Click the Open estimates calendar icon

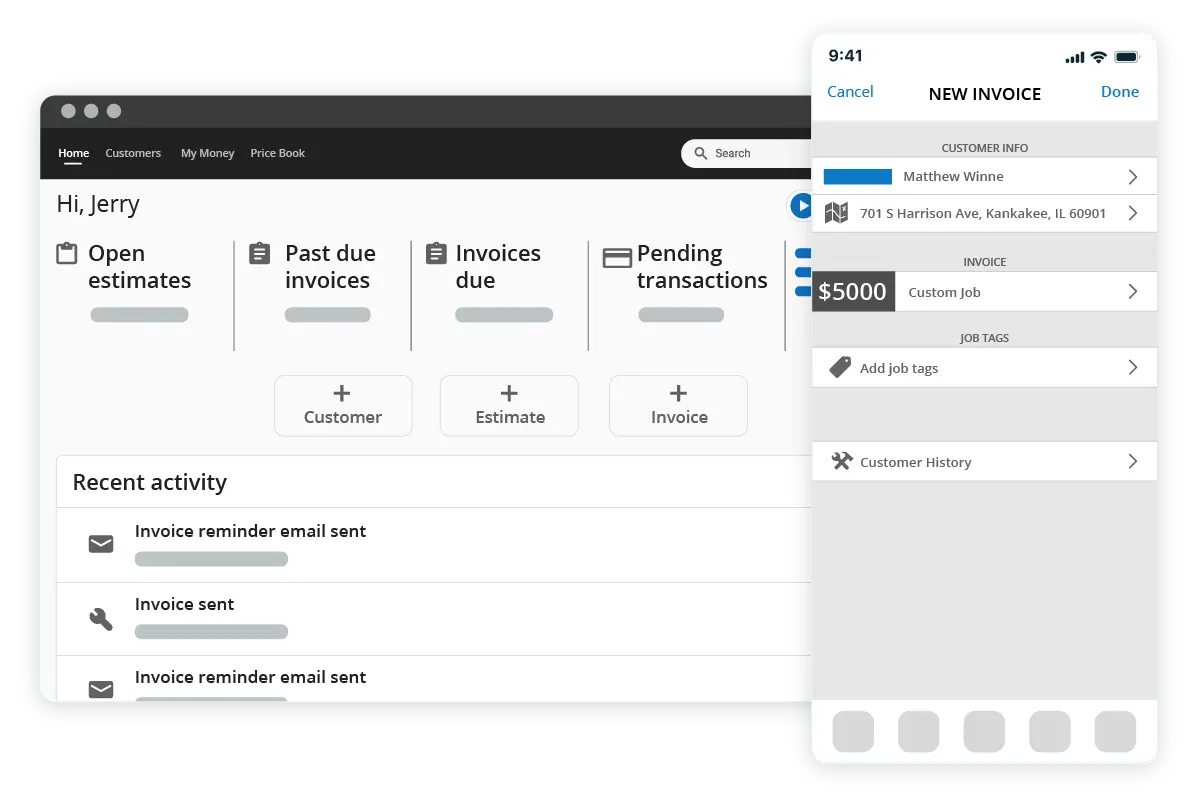(x=66, y=255)
